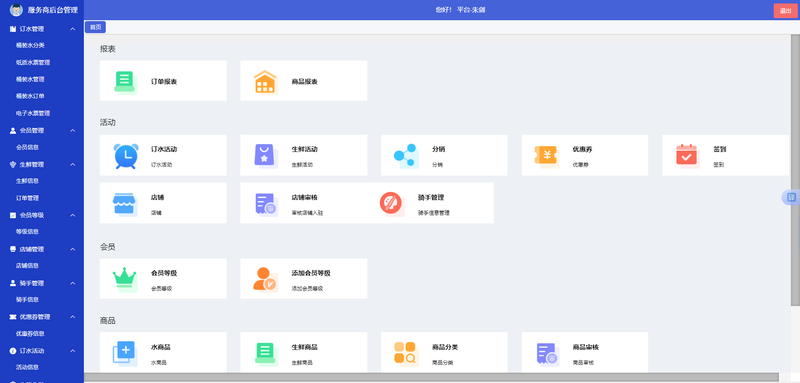Image resolution: width=800 pixels, height=383 pixels.
Task: Click the 签到 calendar check icon
Action: coord(687,156)
